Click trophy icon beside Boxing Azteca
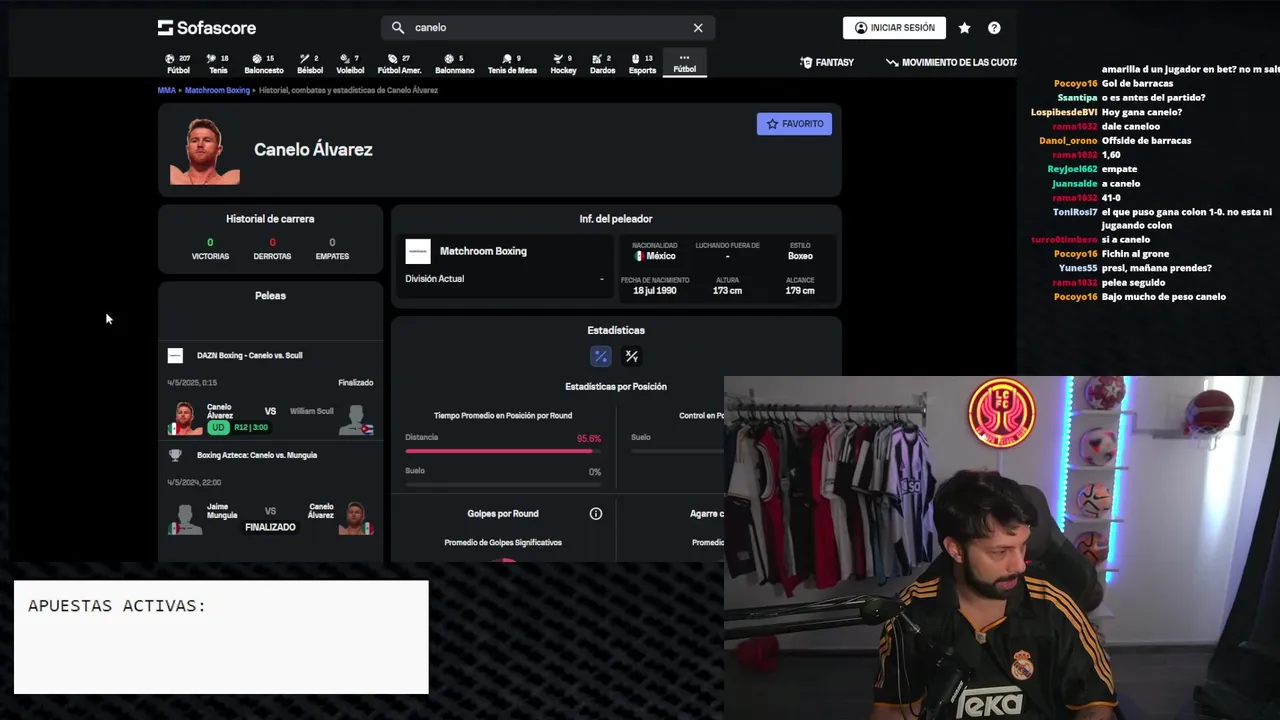Screen dimensions: 1280x720 click(175, 455)
